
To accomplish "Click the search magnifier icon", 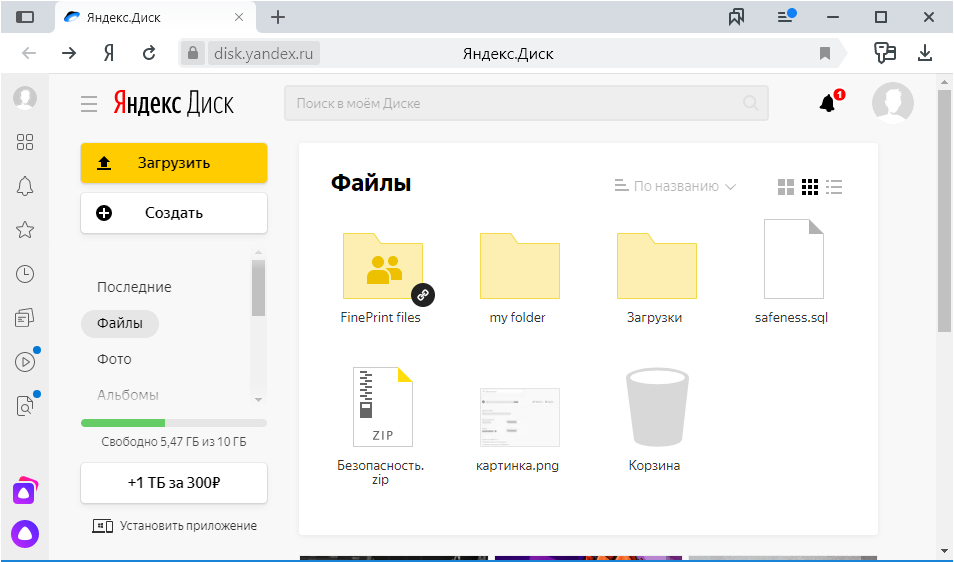I will tap(751, 103).
